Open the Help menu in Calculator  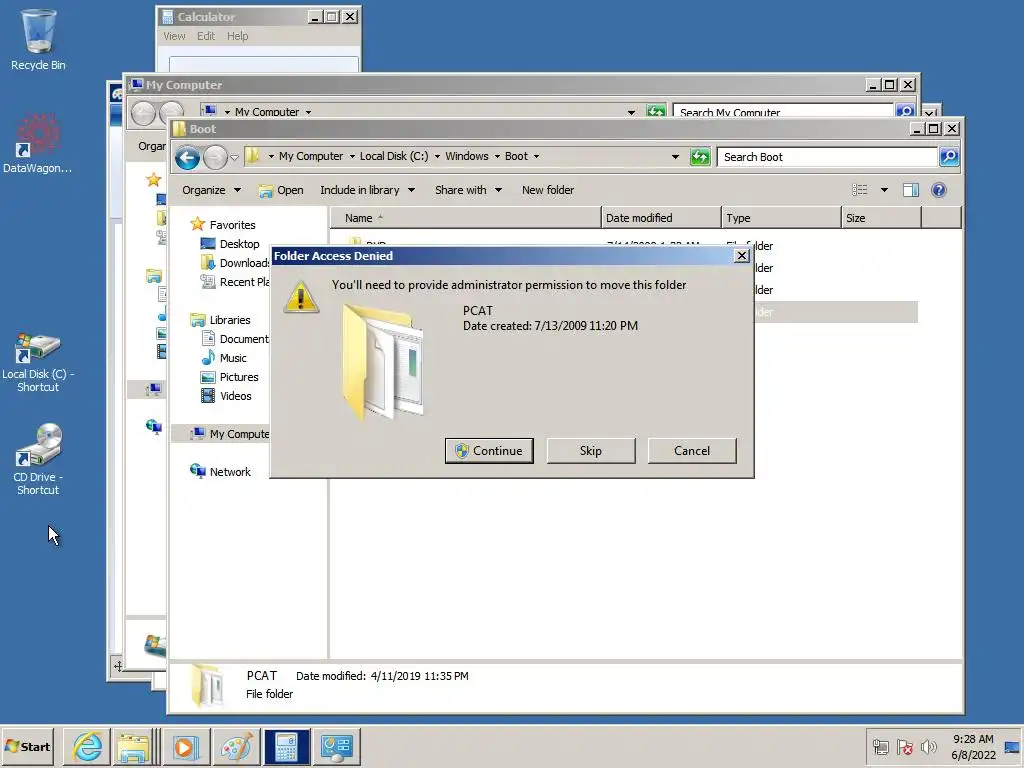pyautogui.click(x=238, y=36)
